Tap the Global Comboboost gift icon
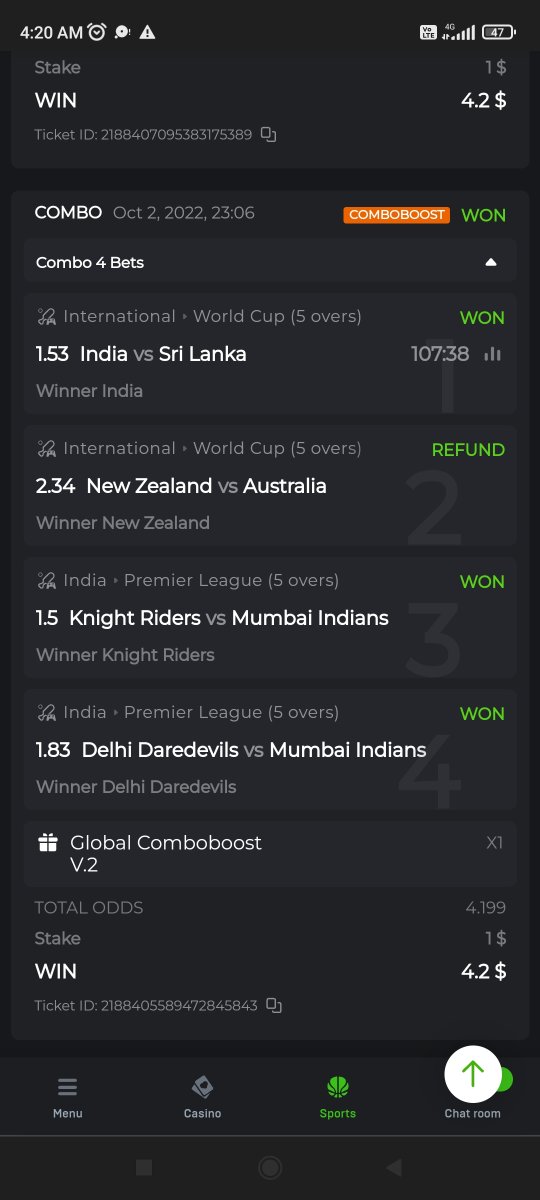The width and height of the screenshot is (540, 1200). (x=48, y=843)
